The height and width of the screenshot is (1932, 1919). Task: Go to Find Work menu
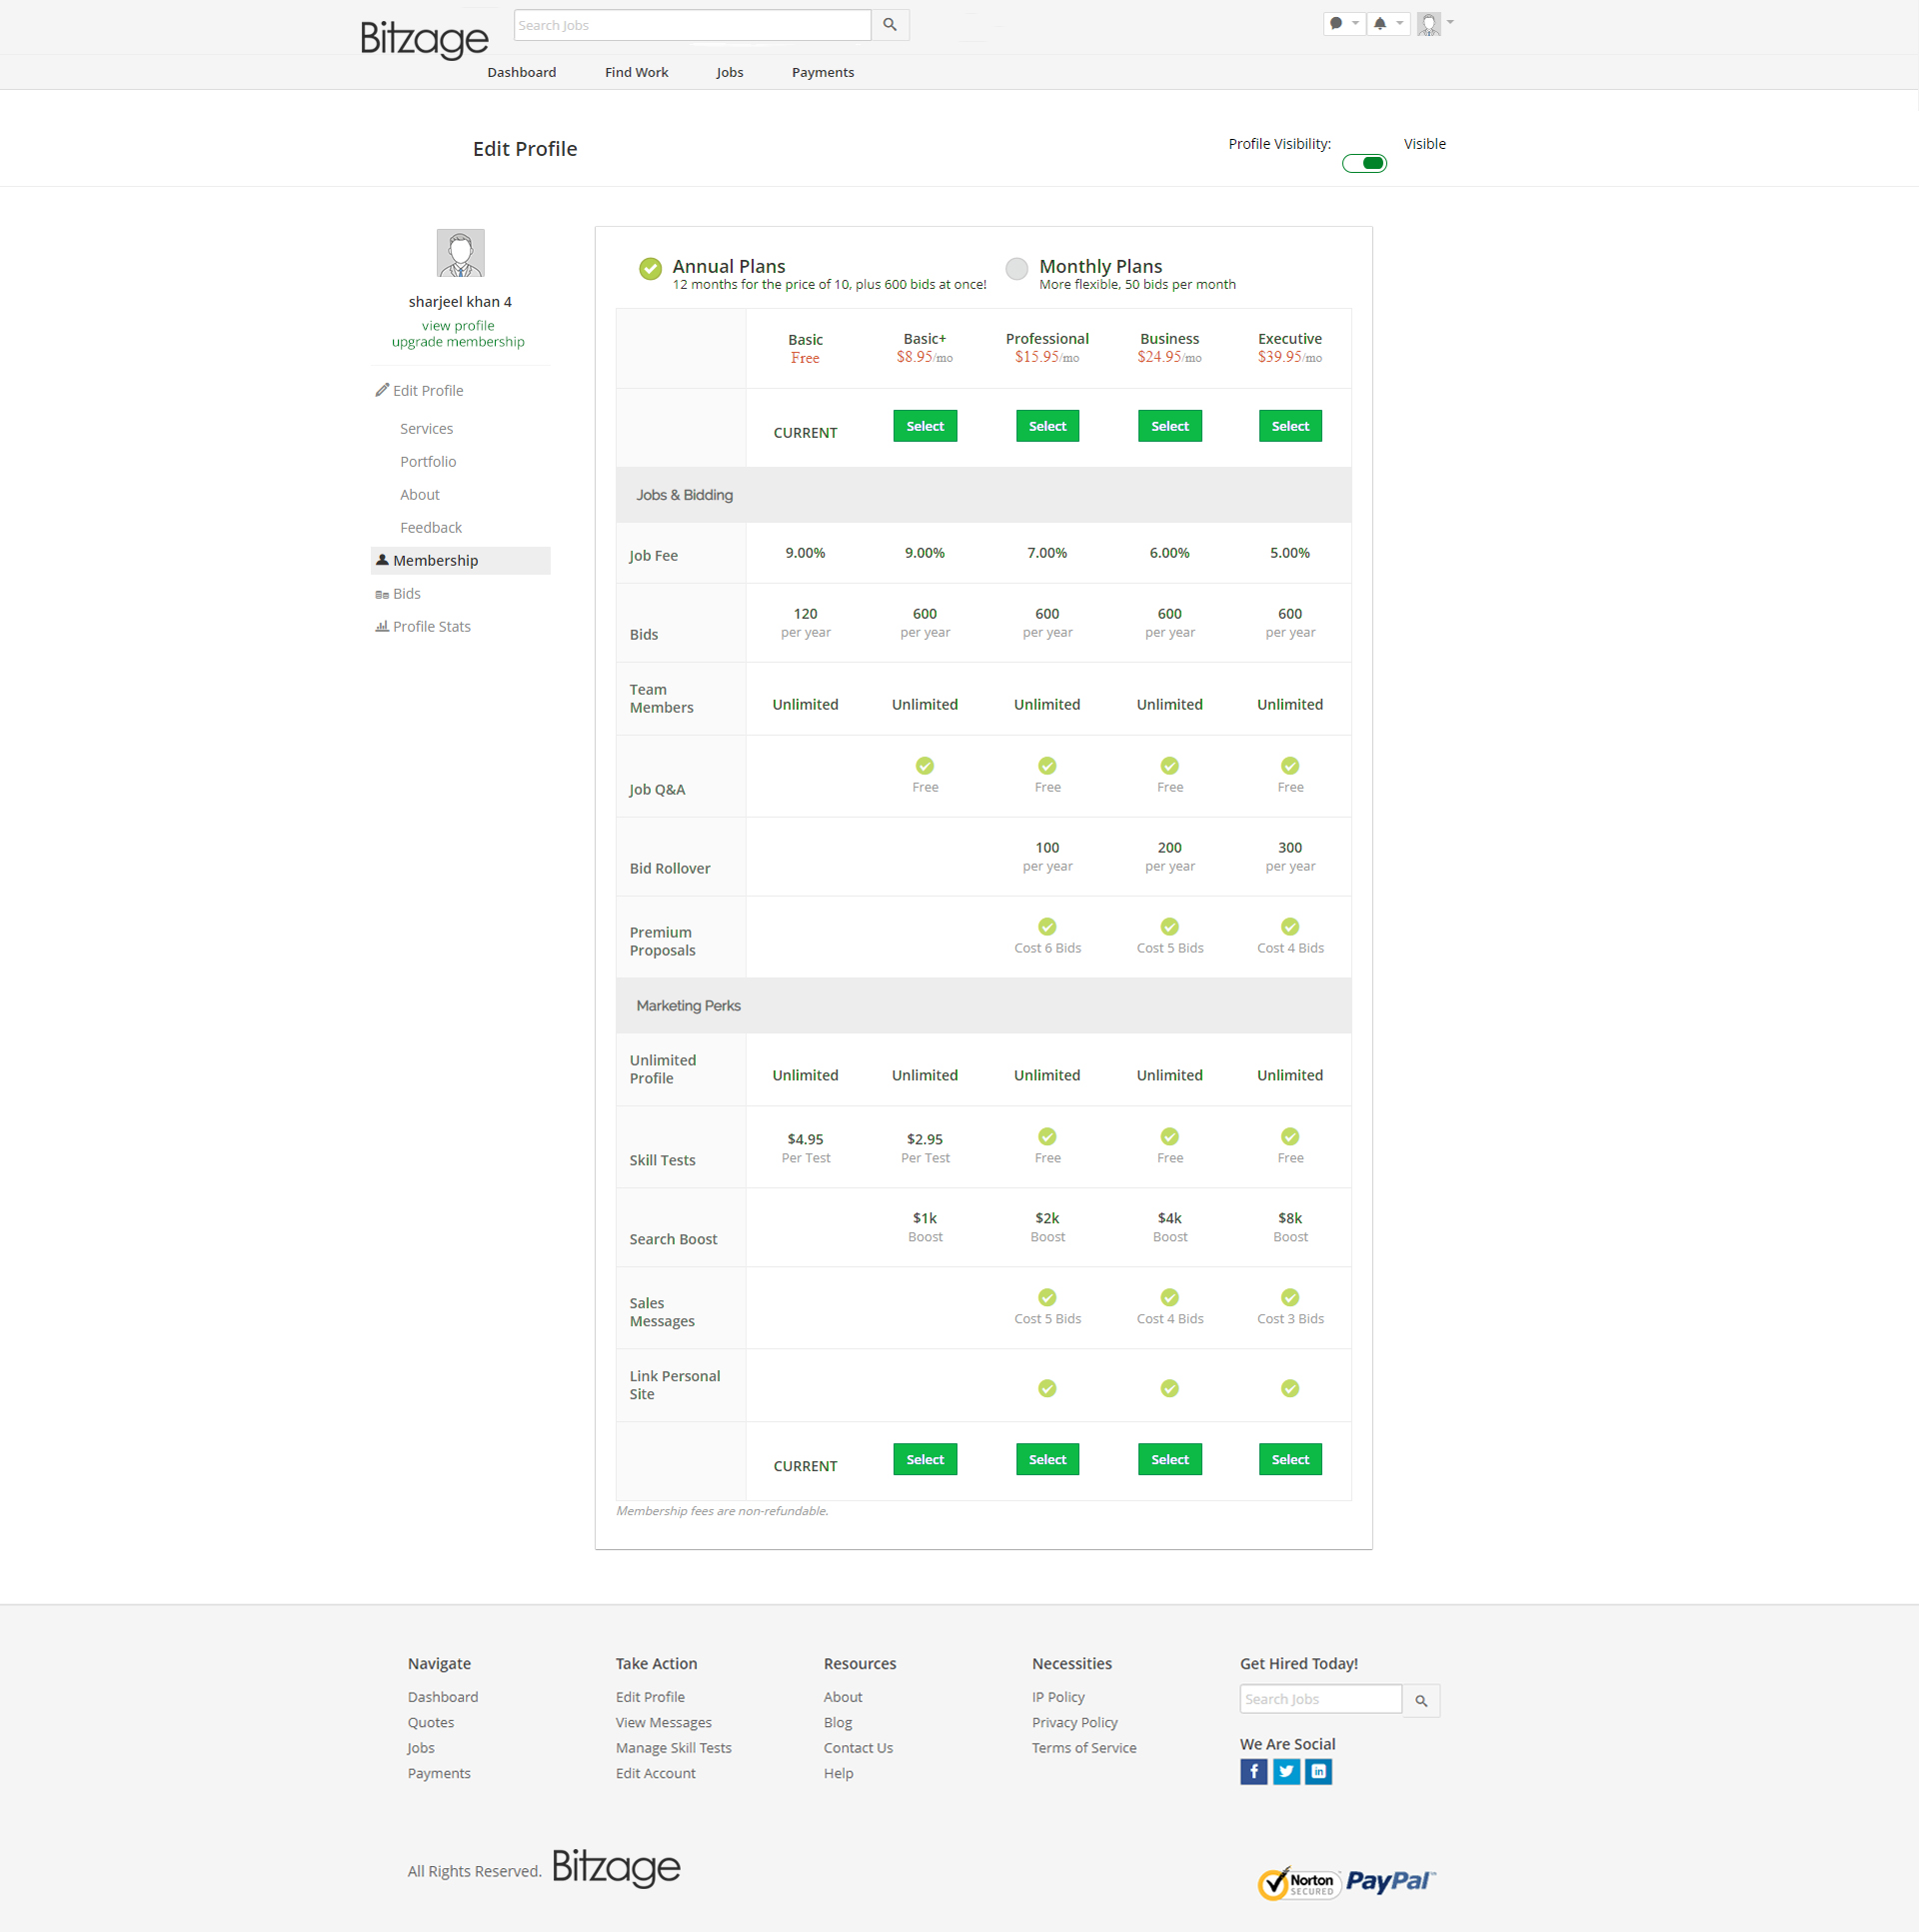coord(636,72)
